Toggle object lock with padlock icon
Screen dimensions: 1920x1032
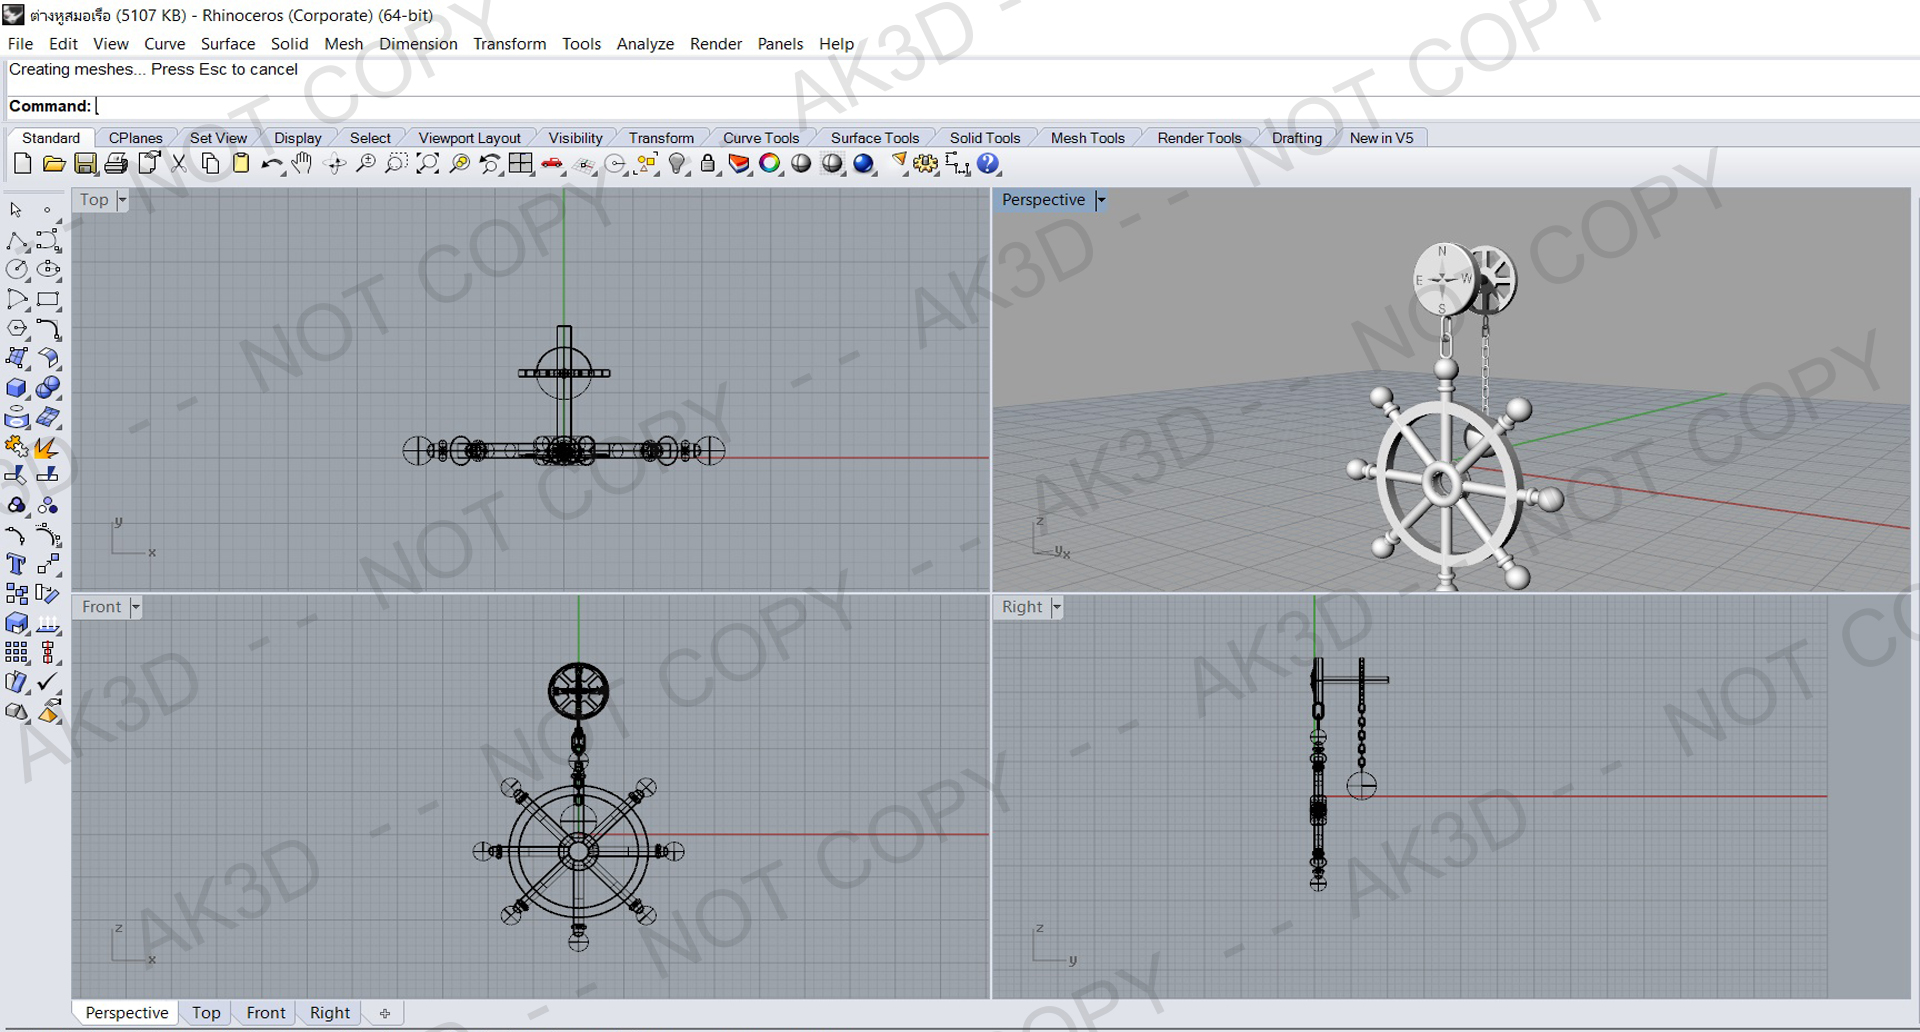pyautogui.click(x=708, y=164)
